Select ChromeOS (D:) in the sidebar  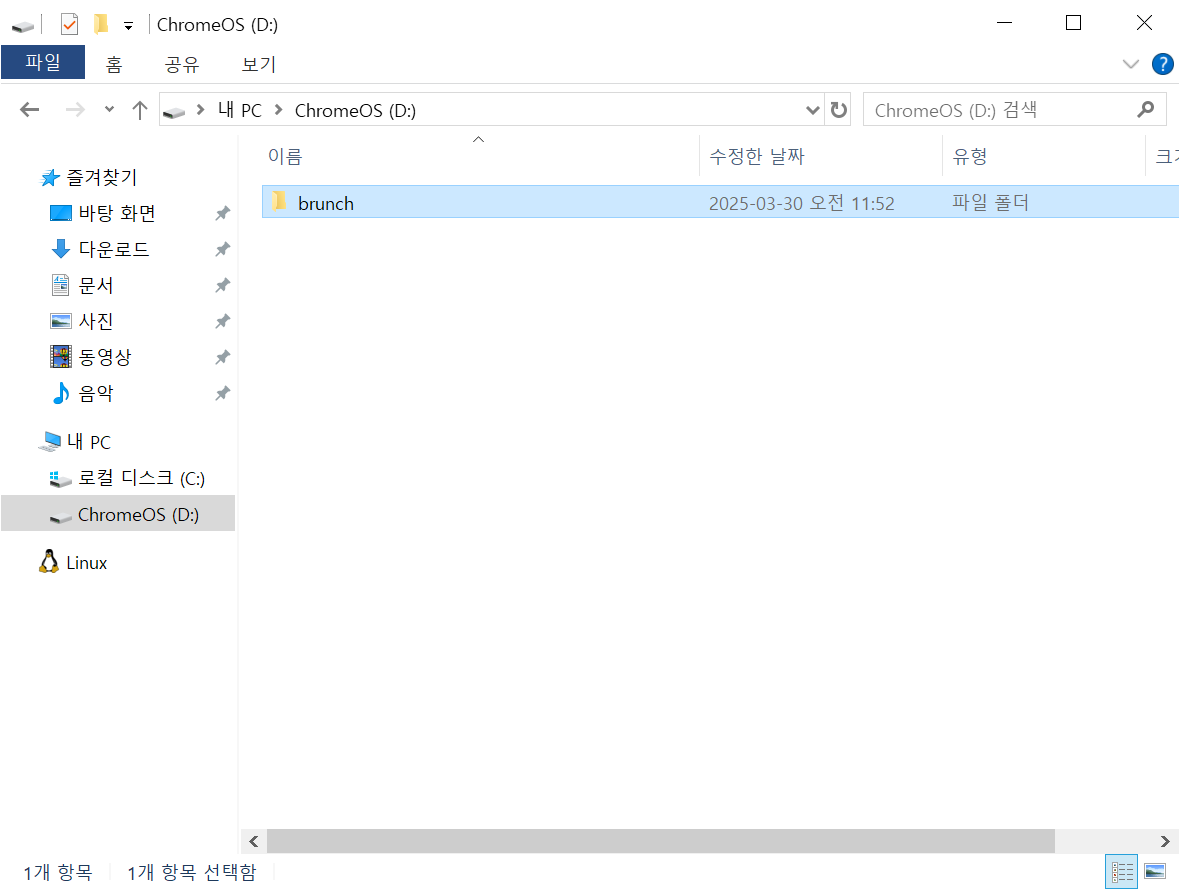(118, 515)
